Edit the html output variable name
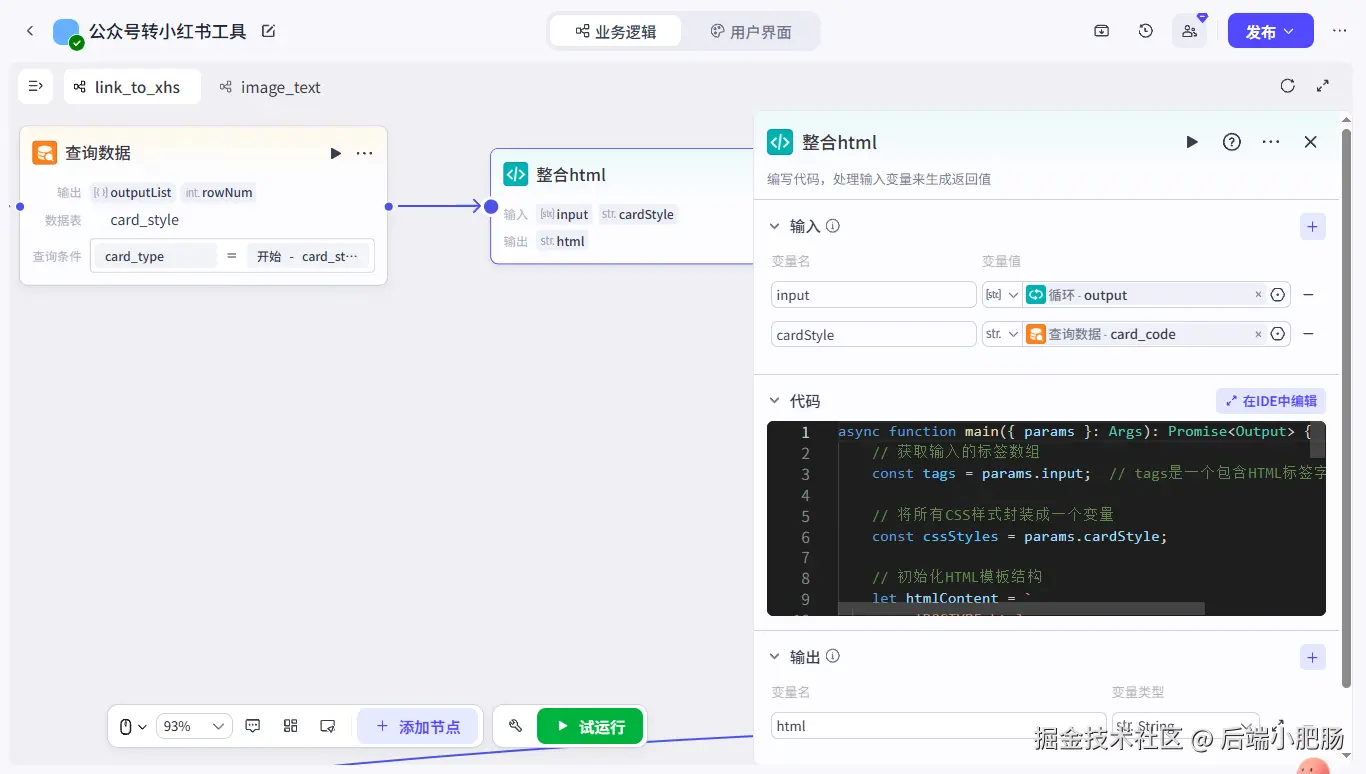 [x=938, y=726]
